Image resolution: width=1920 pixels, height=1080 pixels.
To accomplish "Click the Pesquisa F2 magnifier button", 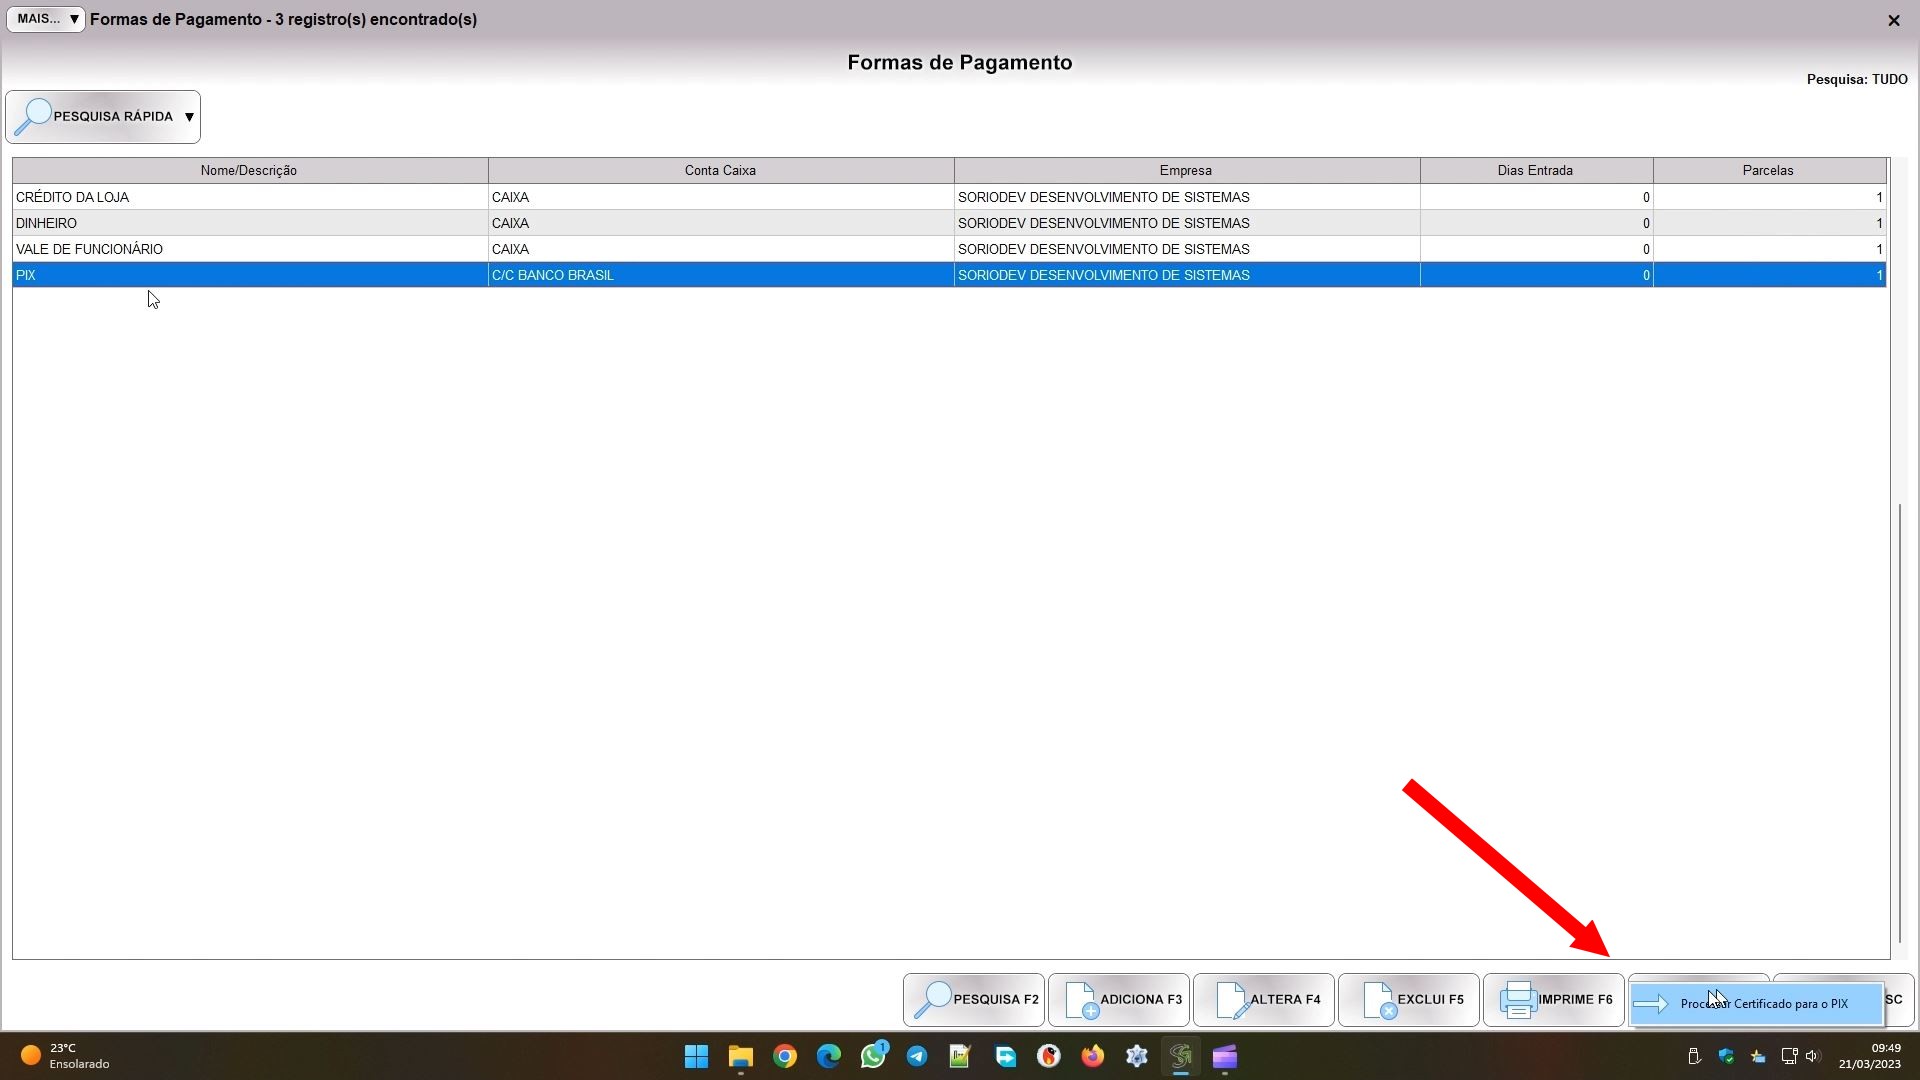I will point(973,999).
